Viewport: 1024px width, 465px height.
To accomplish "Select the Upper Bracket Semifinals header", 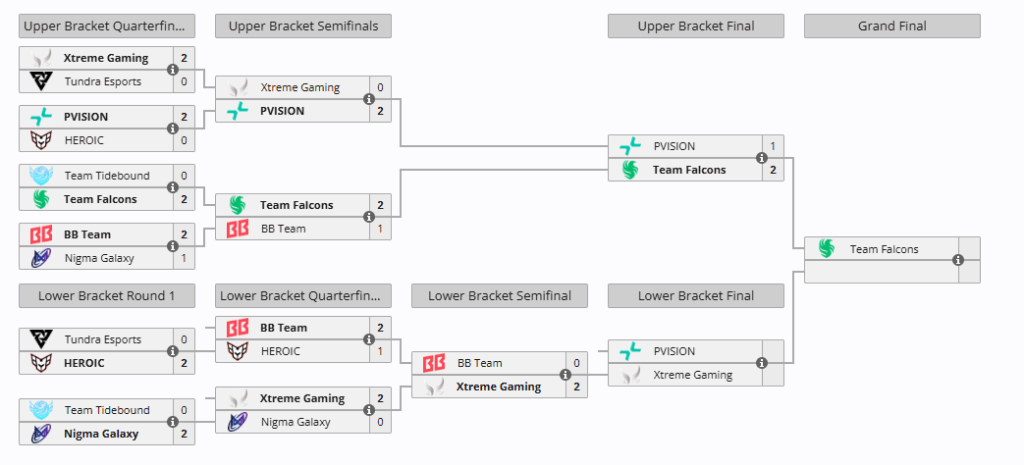I will tap(303, 26).
